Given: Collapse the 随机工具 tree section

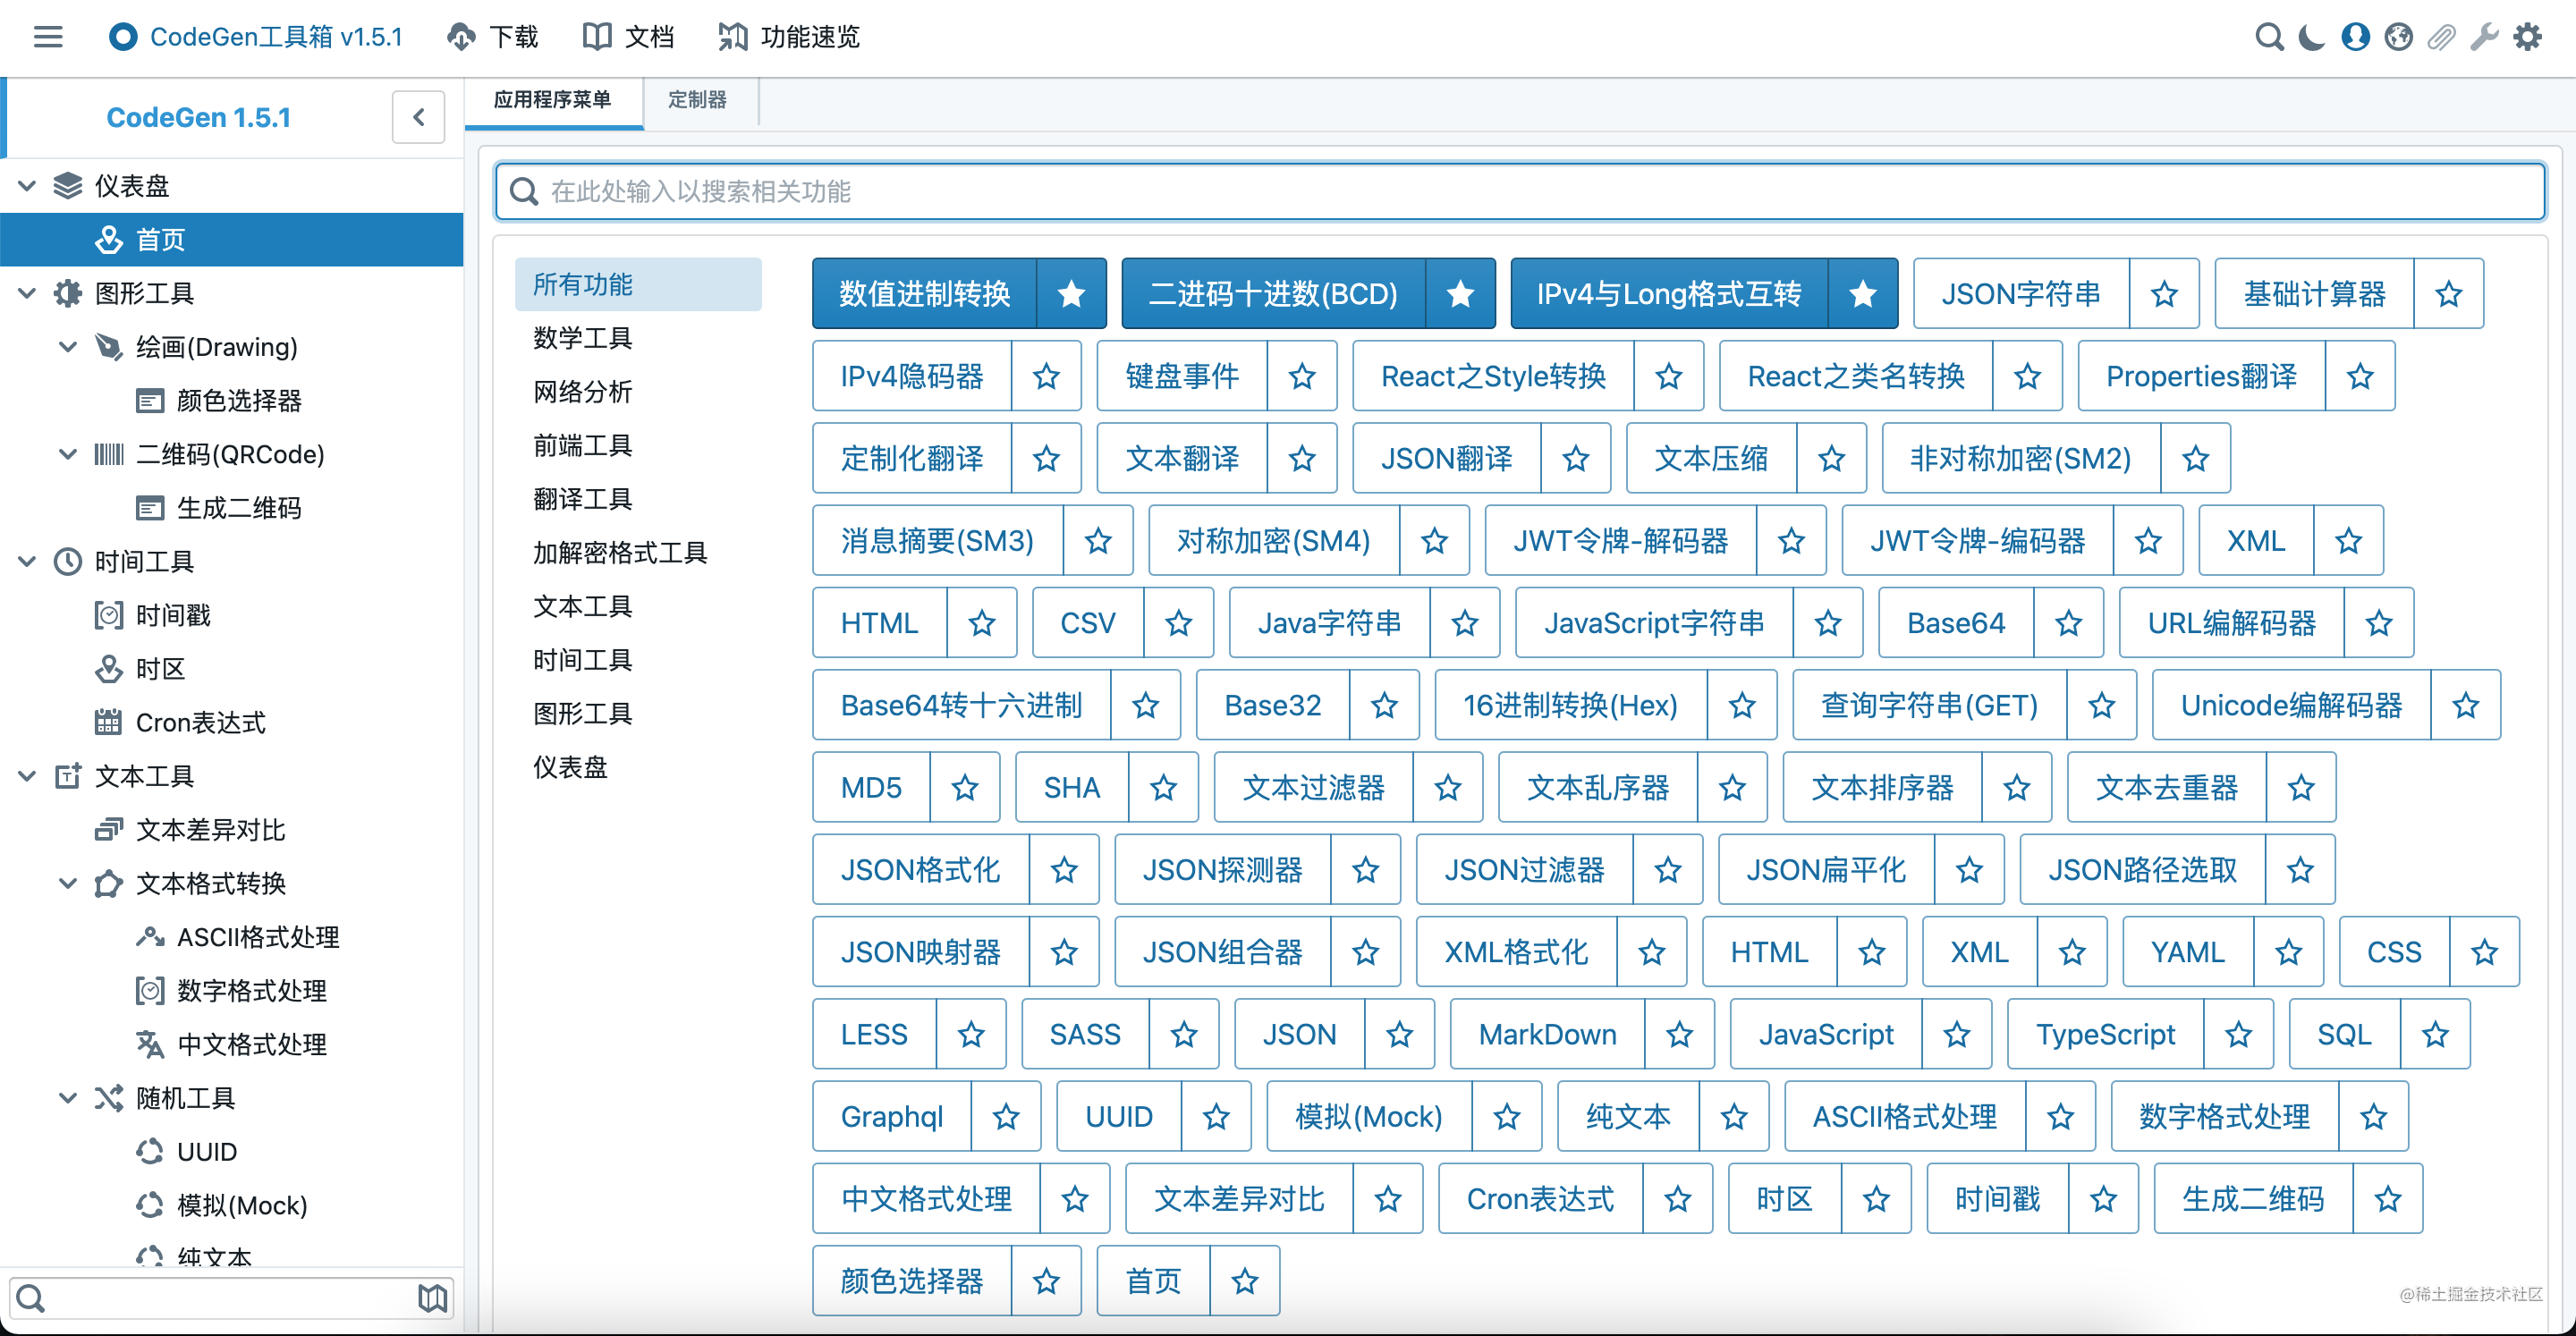Looking at the screenshot, I should (66, 1097).
